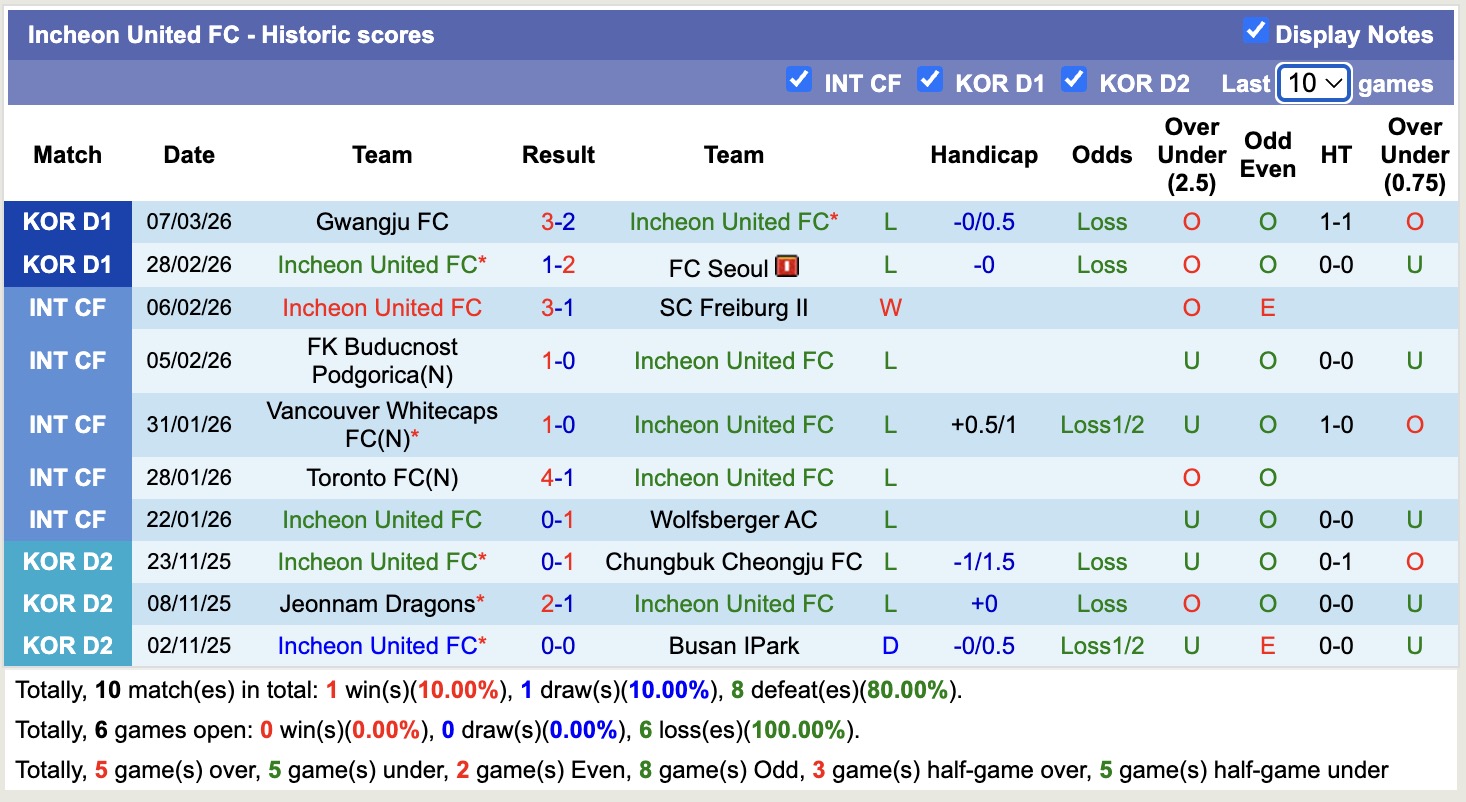Click the KOR D2 badge beside Jeonnam Dragons match

[67, 603]
